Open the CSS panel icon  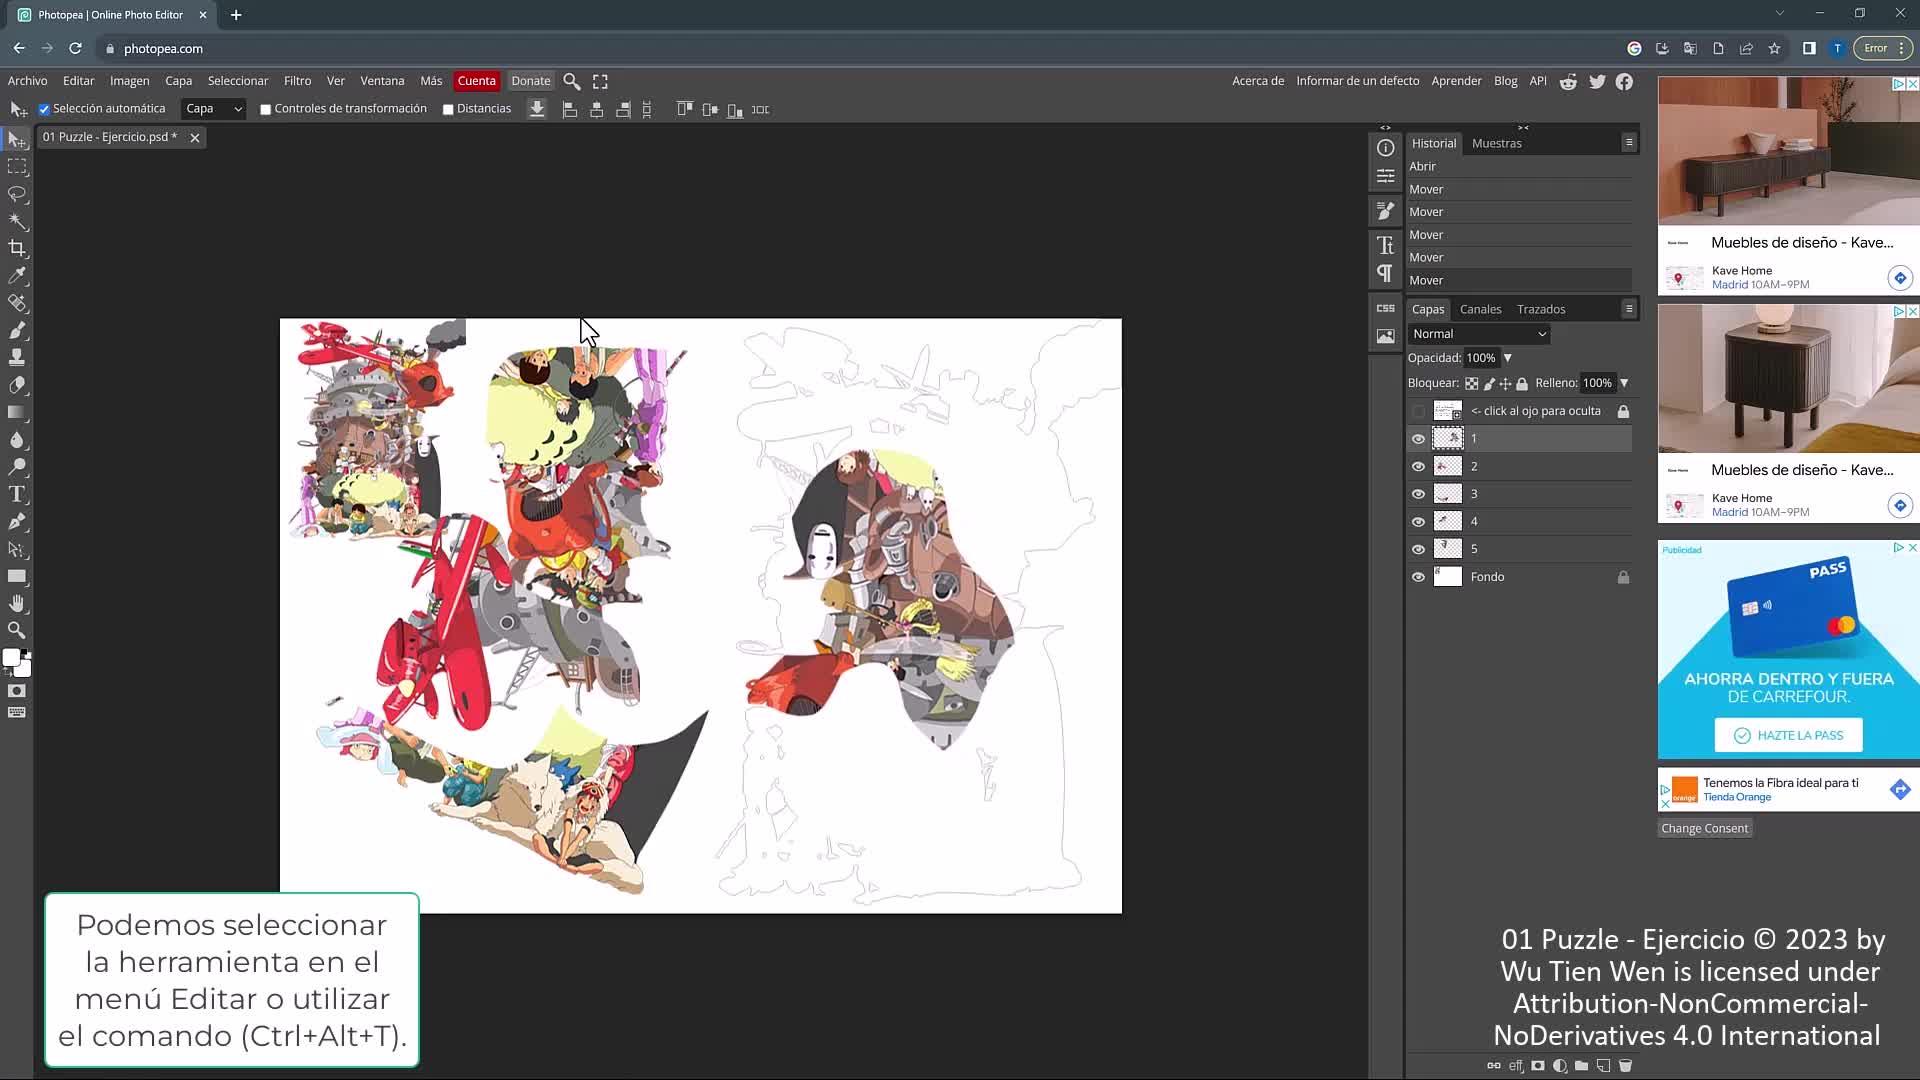point(1385,308)
